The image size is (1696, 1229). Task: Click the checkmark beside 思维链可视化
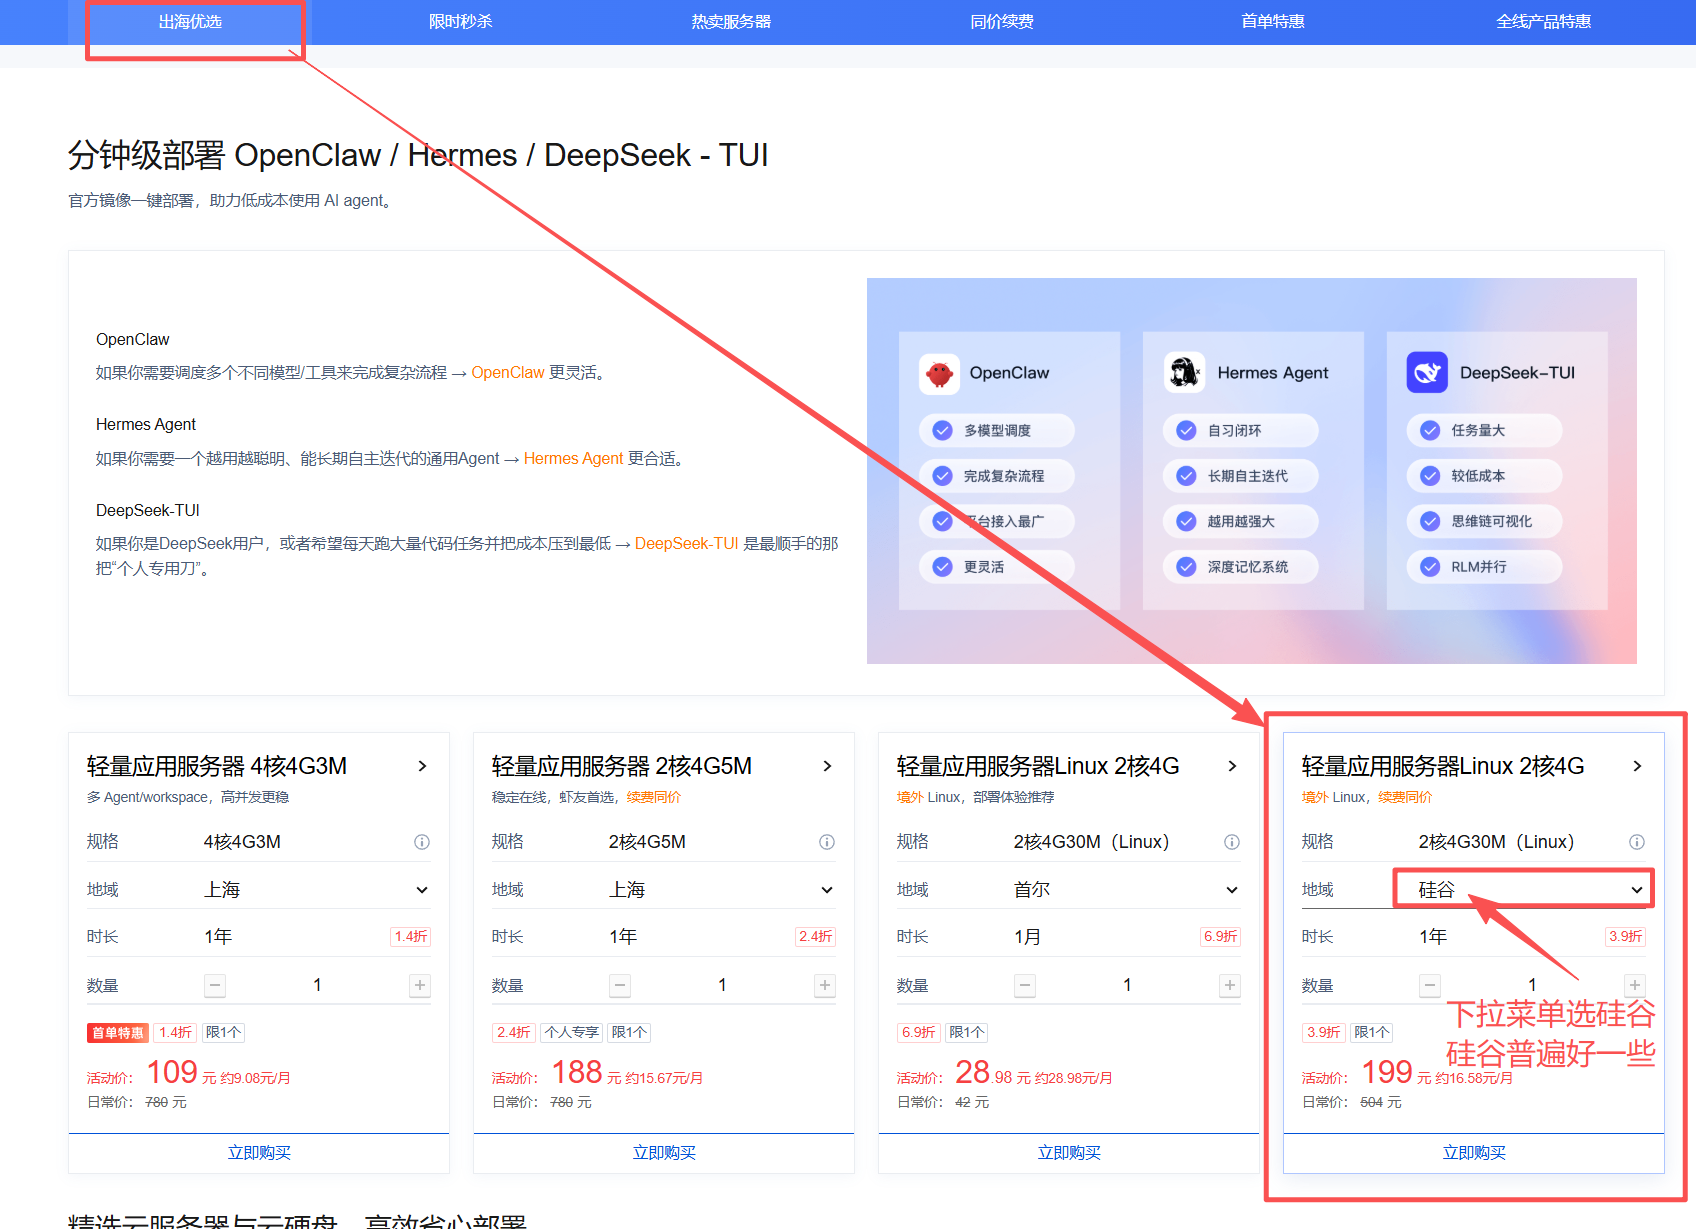point(1430,521)
